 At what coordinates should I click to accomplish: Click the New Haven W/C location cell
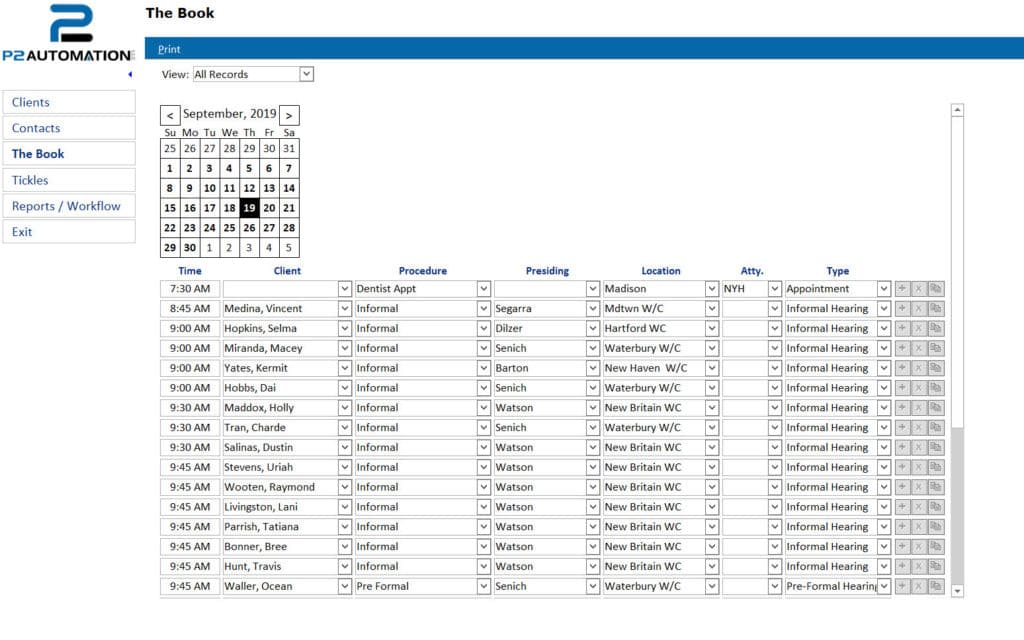pyautogui.click(x=654, y=368)
